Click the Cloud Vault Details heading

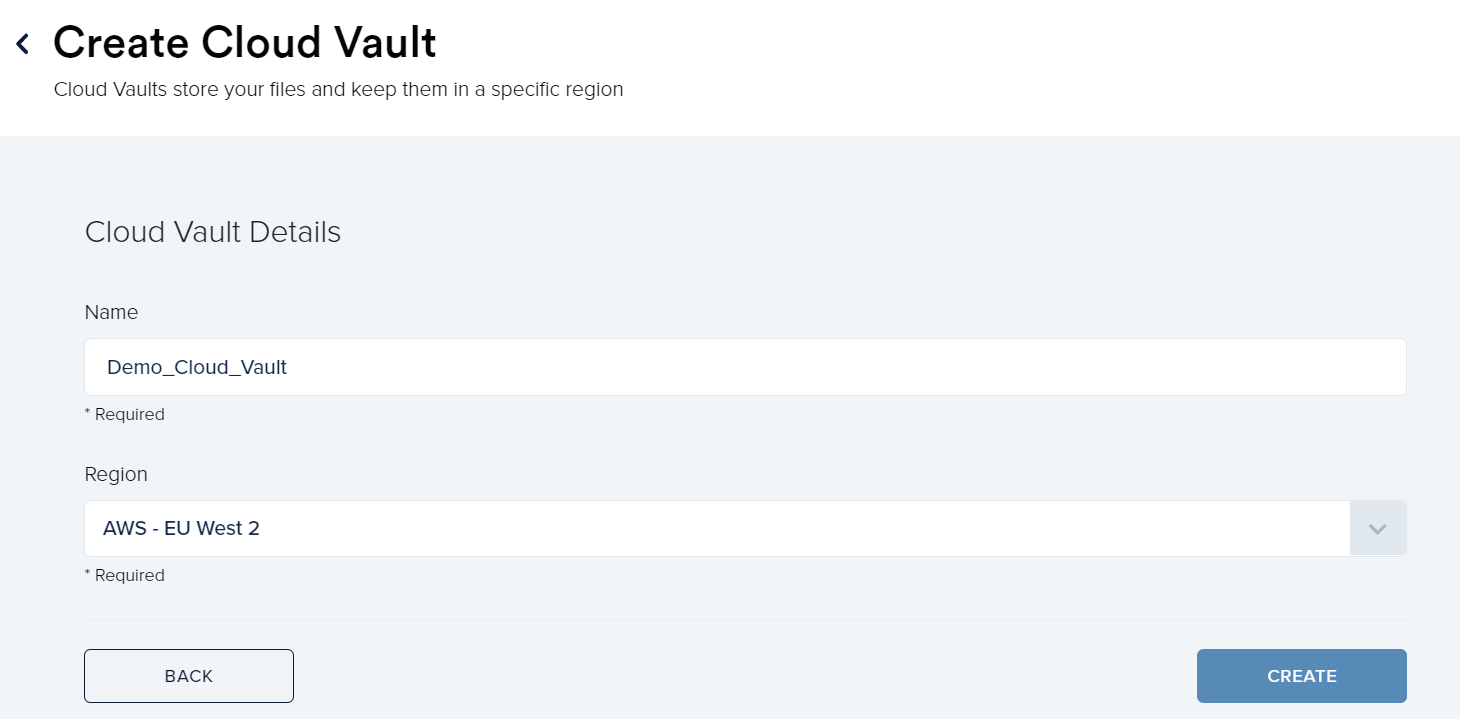213,232
